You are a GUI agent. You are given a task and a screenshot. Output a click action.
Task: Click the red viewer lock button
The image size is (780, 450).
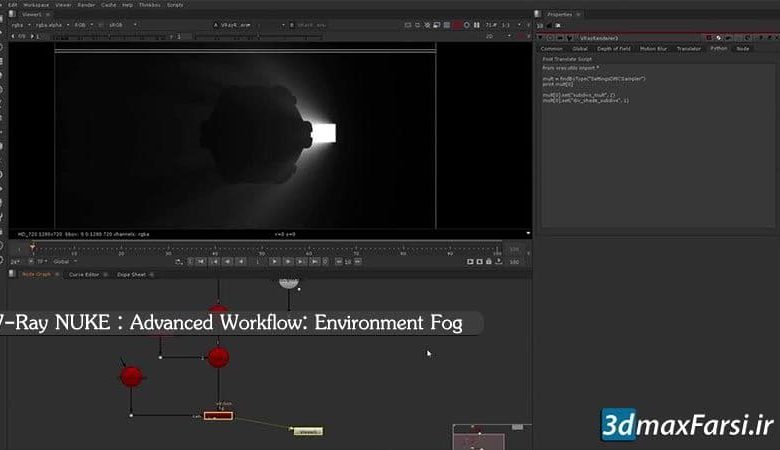457,25
